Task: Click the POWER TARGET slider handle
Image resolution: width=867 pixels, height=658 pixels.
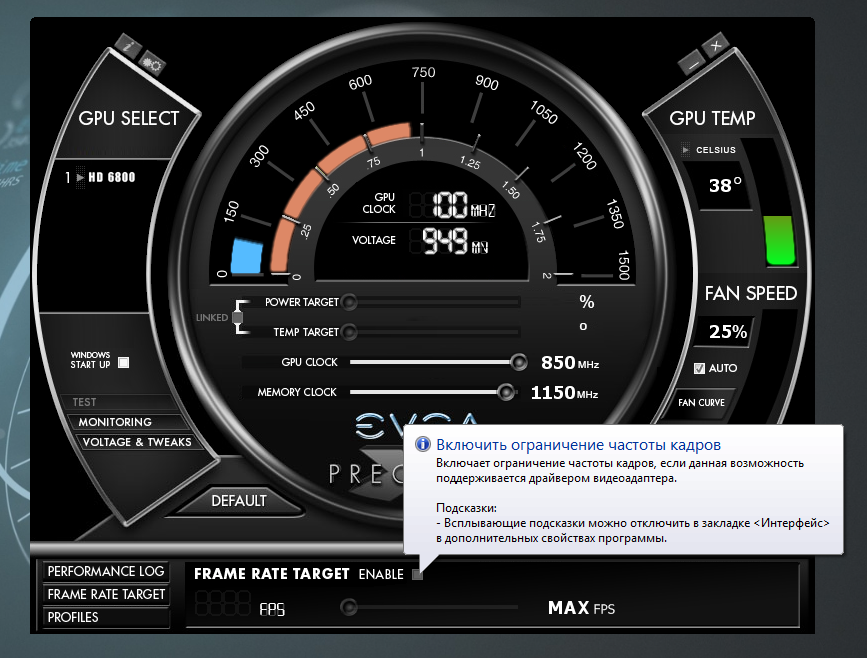Action: click(x=349, y=302)
